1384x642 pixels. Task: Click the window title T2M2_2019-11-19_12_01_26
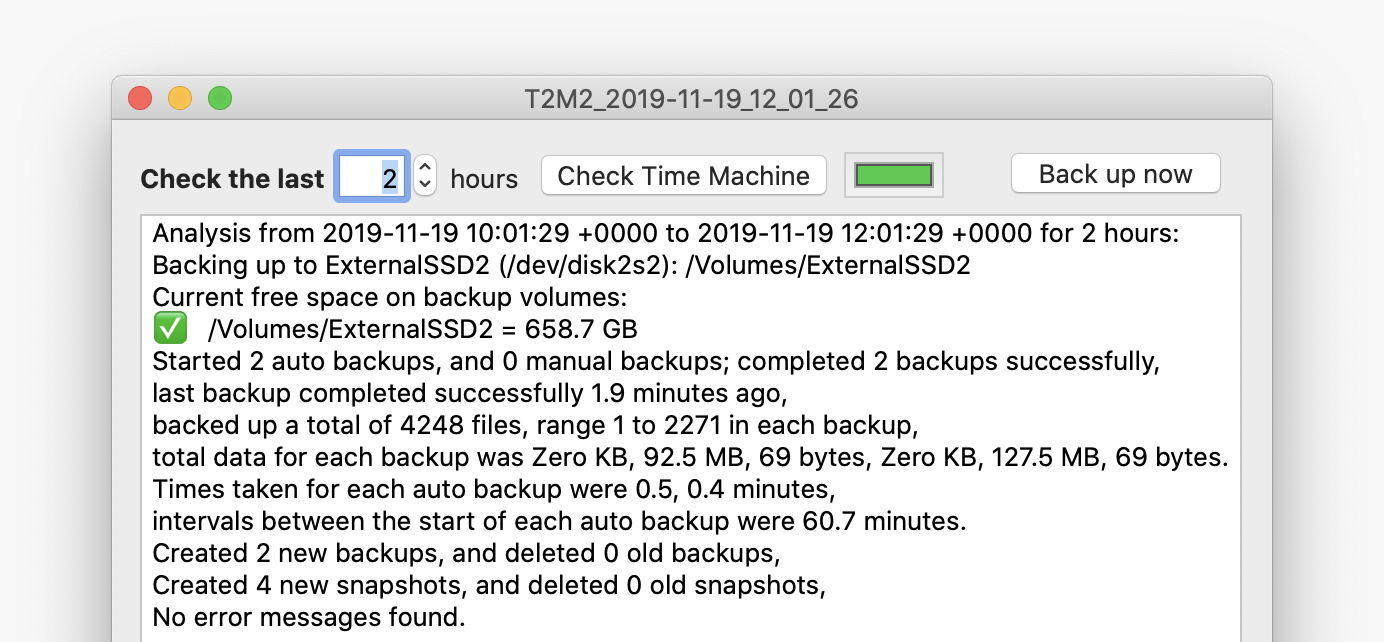point(691,99)
